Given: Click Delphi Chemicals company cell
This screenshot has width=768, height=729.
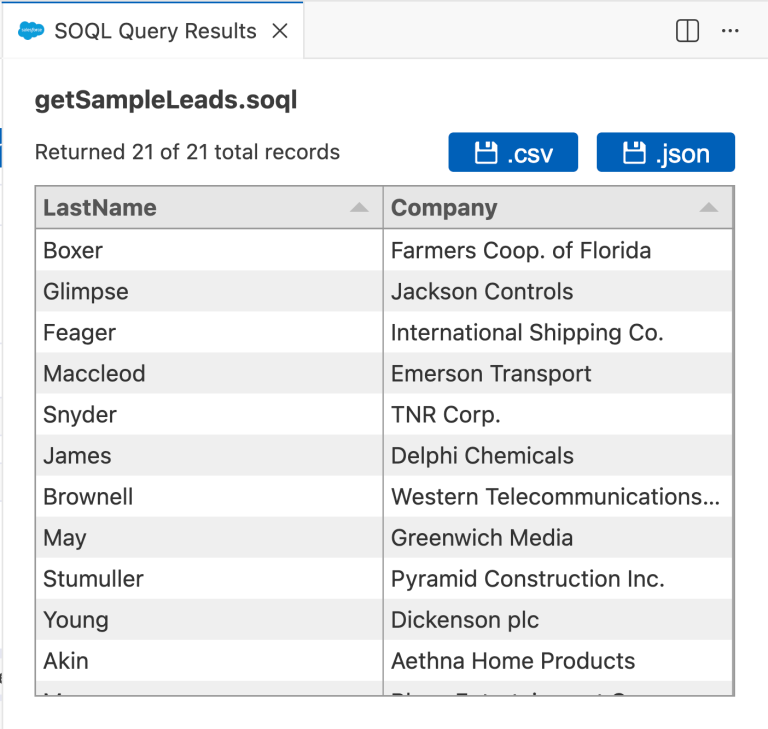Looking at the screenshot, I should point(558,455).
